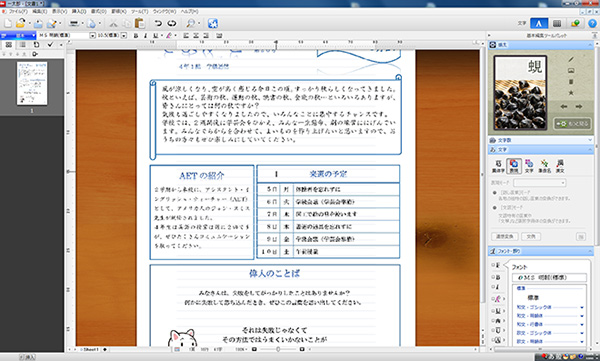
Task: Apply right alignment icon in format bar
Action: tap(206, 36)
